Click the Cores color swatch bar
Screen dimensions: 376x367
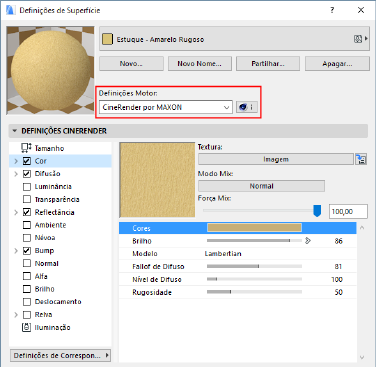(x=254, y=228)
